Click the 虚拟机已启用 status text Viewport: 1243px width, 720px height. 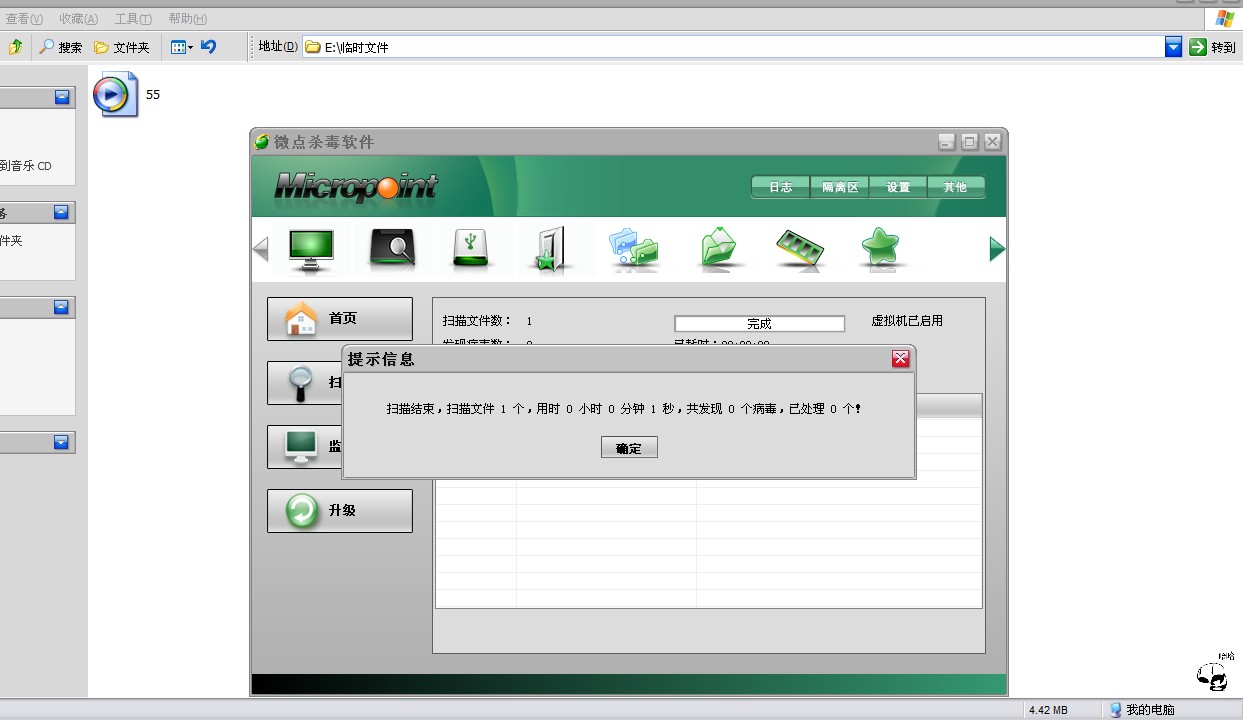(907, 321)
